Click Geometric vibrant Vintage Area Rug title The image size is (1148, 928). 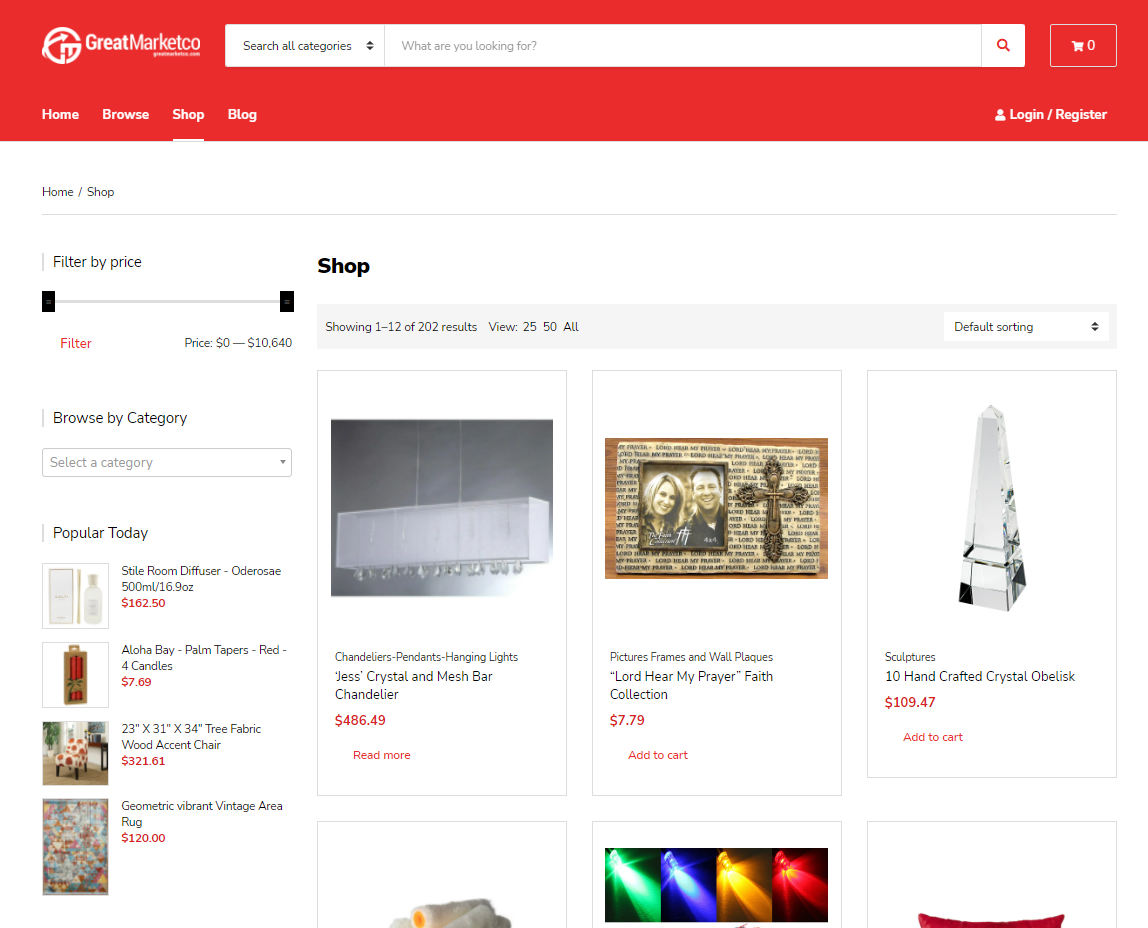click(201, 813)
